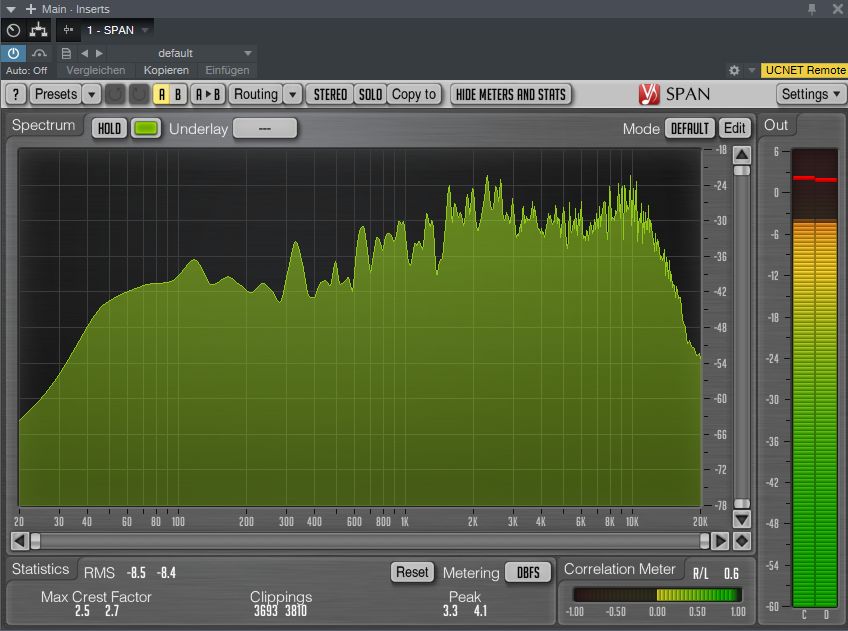Toggle the Spectrum HOLD button
The width and height of the screenshot is (848, 631).
[x=109, y=129]
